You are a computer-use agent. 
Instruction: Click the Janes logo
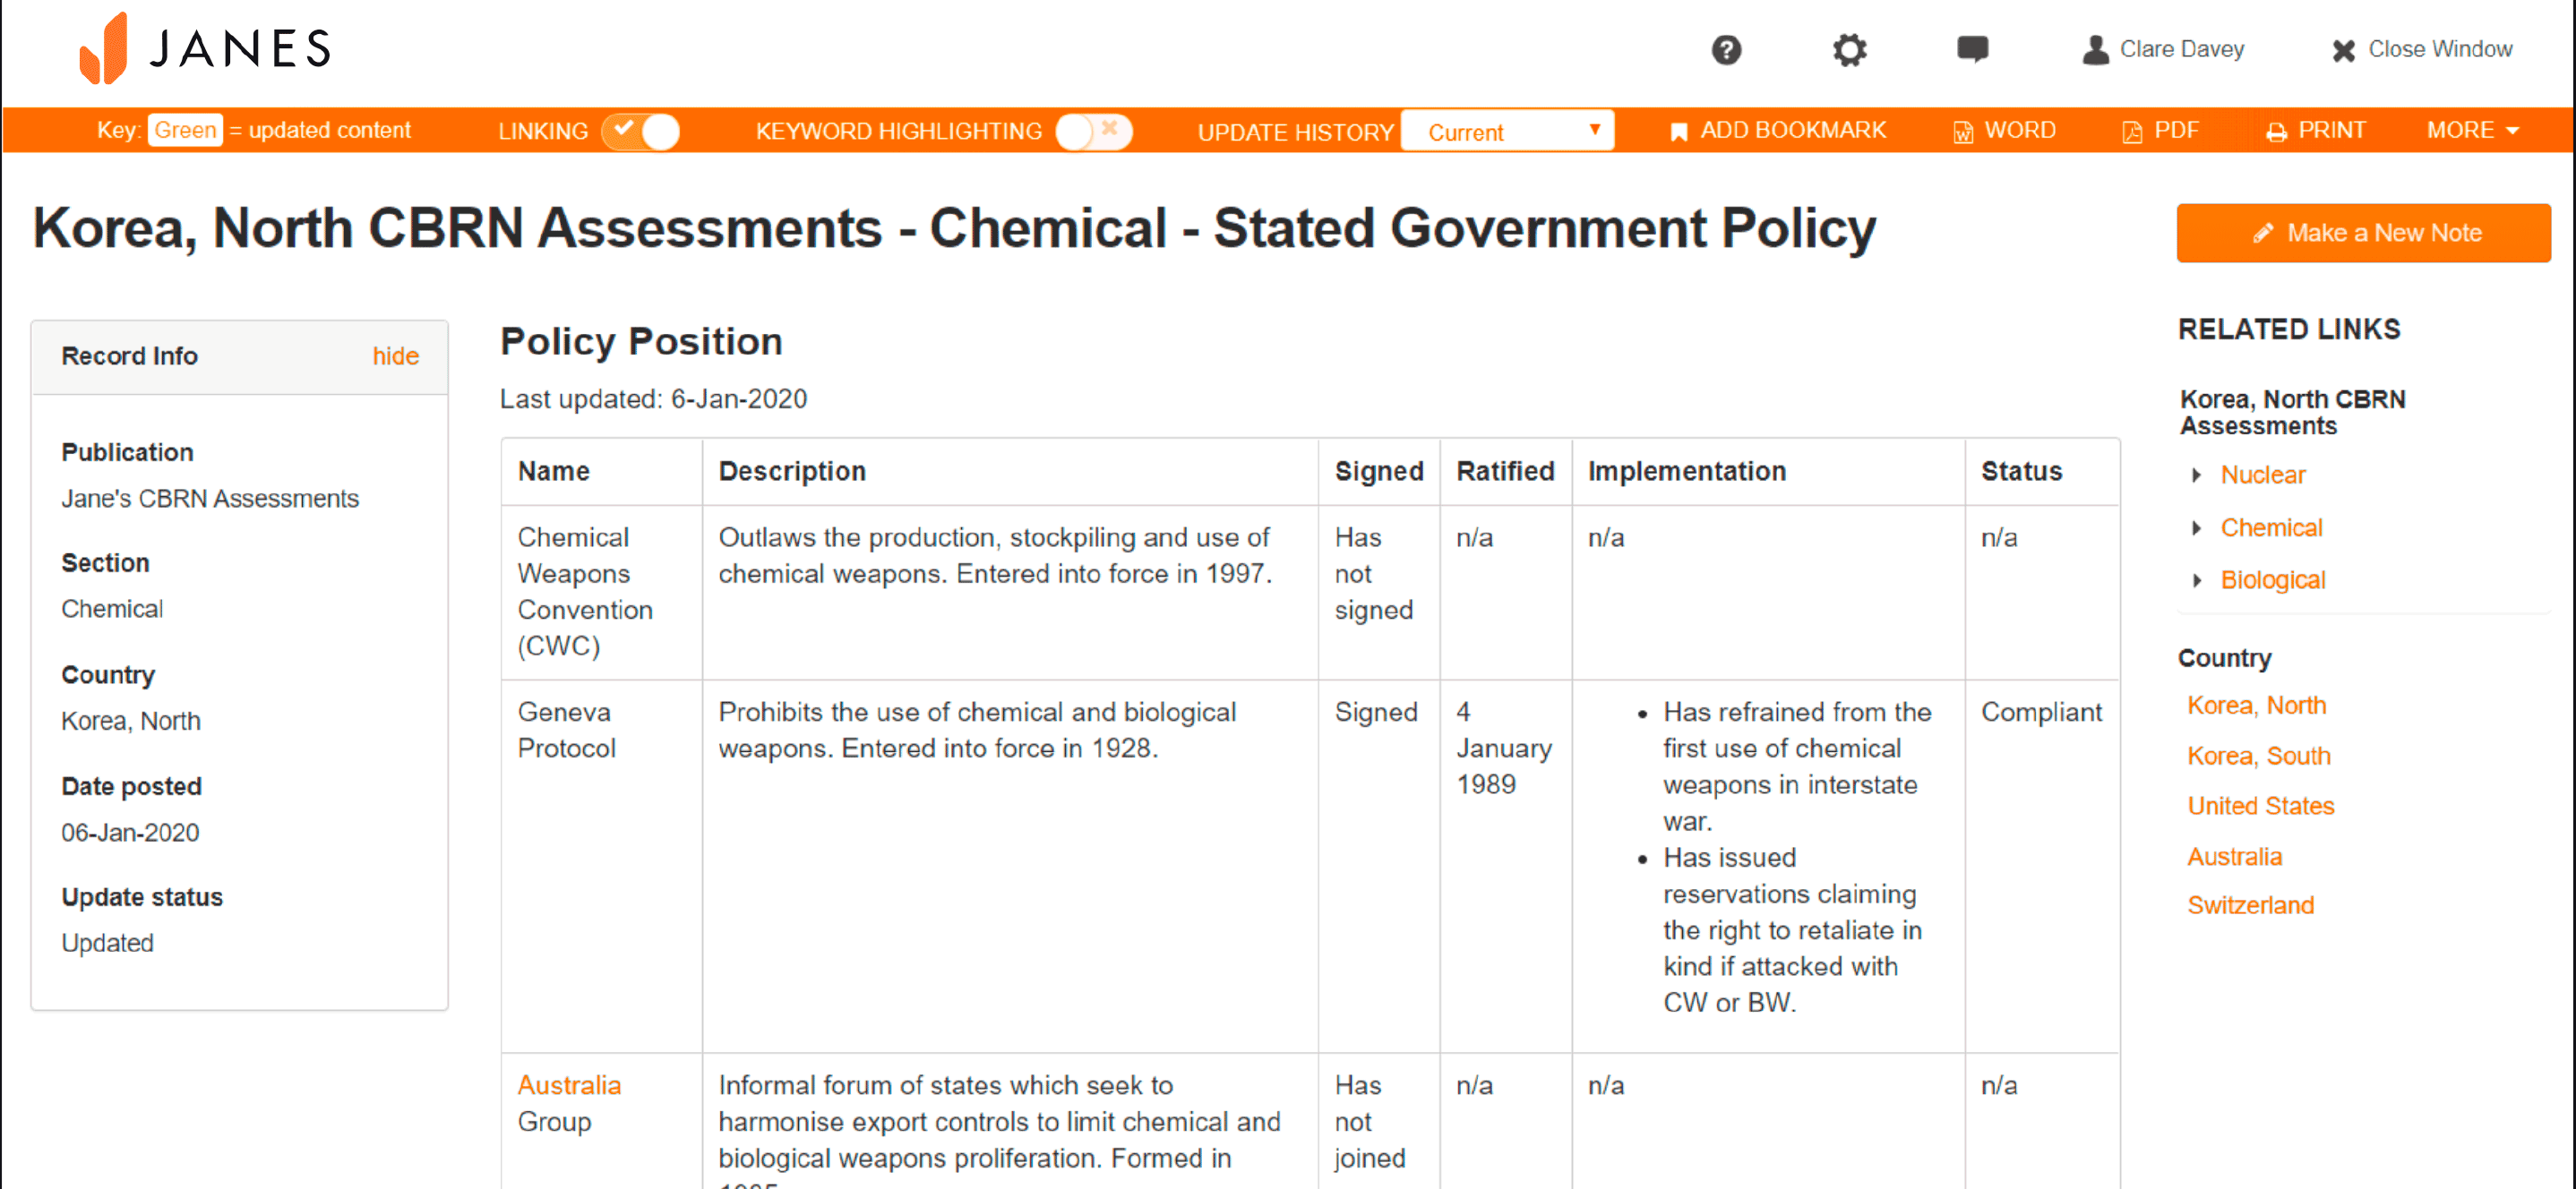pyautogui.click(x=205, y=48)
